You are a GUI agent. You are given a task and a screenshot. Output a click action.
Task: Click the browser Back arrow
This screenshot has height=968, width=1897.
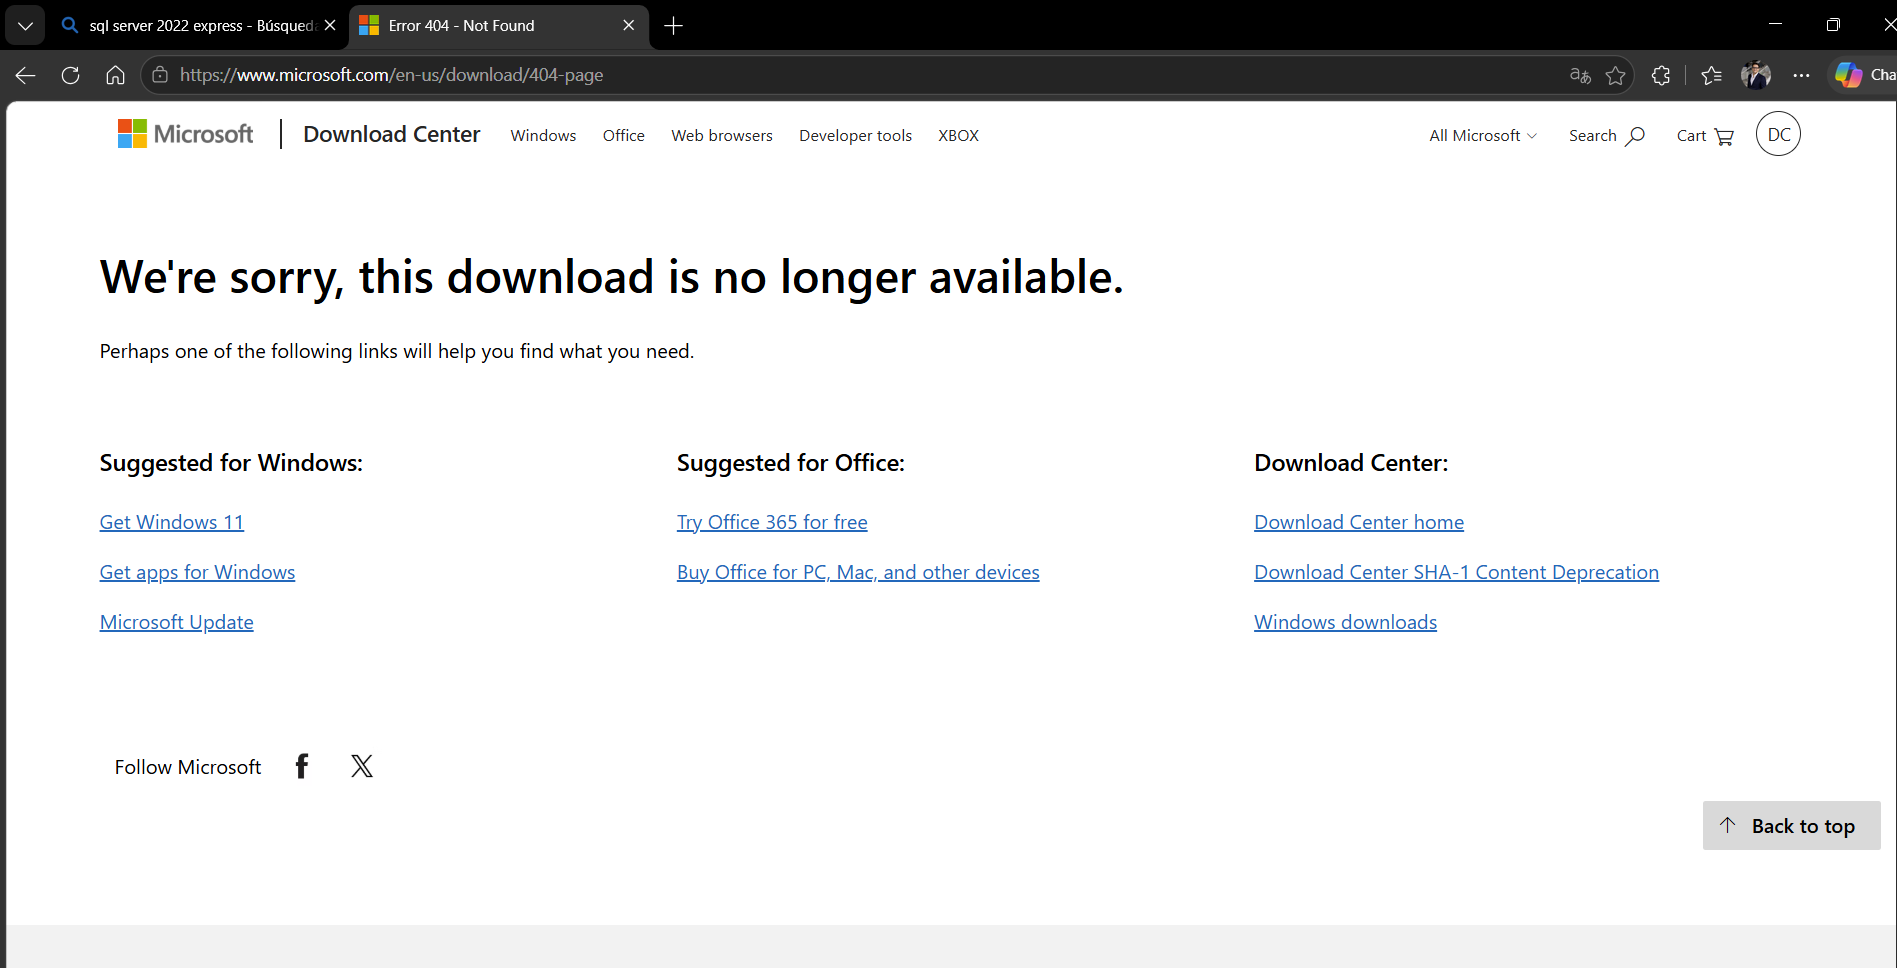(26, 75)
